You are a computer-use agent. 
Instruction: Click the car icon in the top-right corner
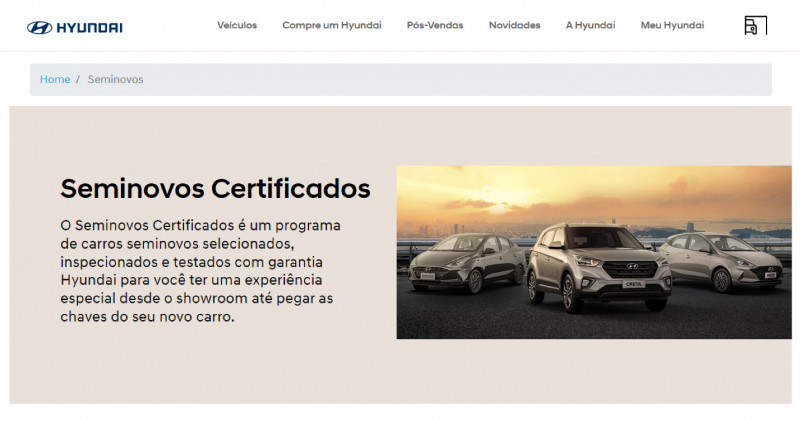coord(752,26)
